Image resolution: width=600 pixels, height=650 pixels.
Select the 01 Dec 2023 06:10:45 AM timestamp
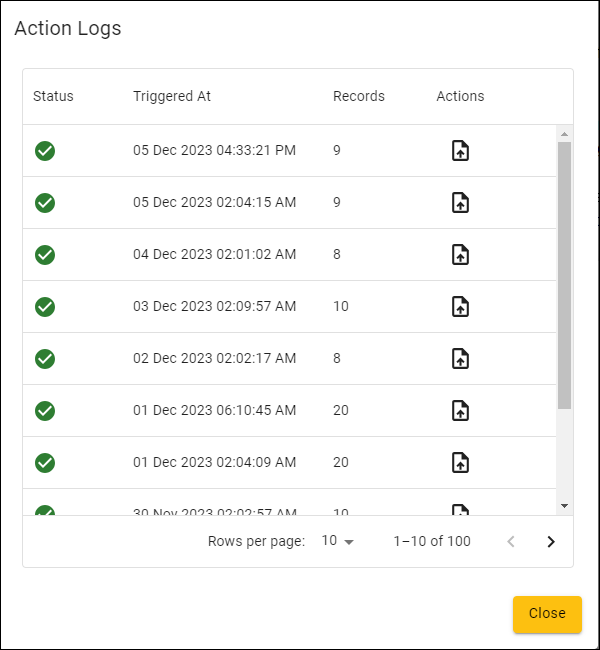[x=214, y=410]
